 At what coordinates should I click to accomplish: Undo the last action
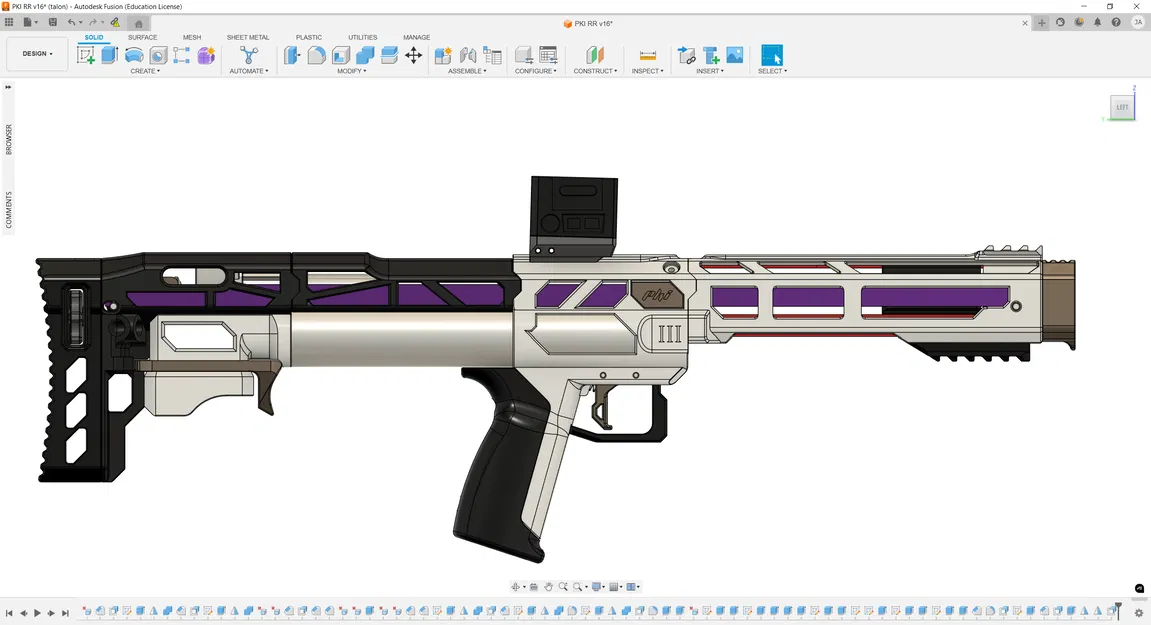tap(71, 22)
